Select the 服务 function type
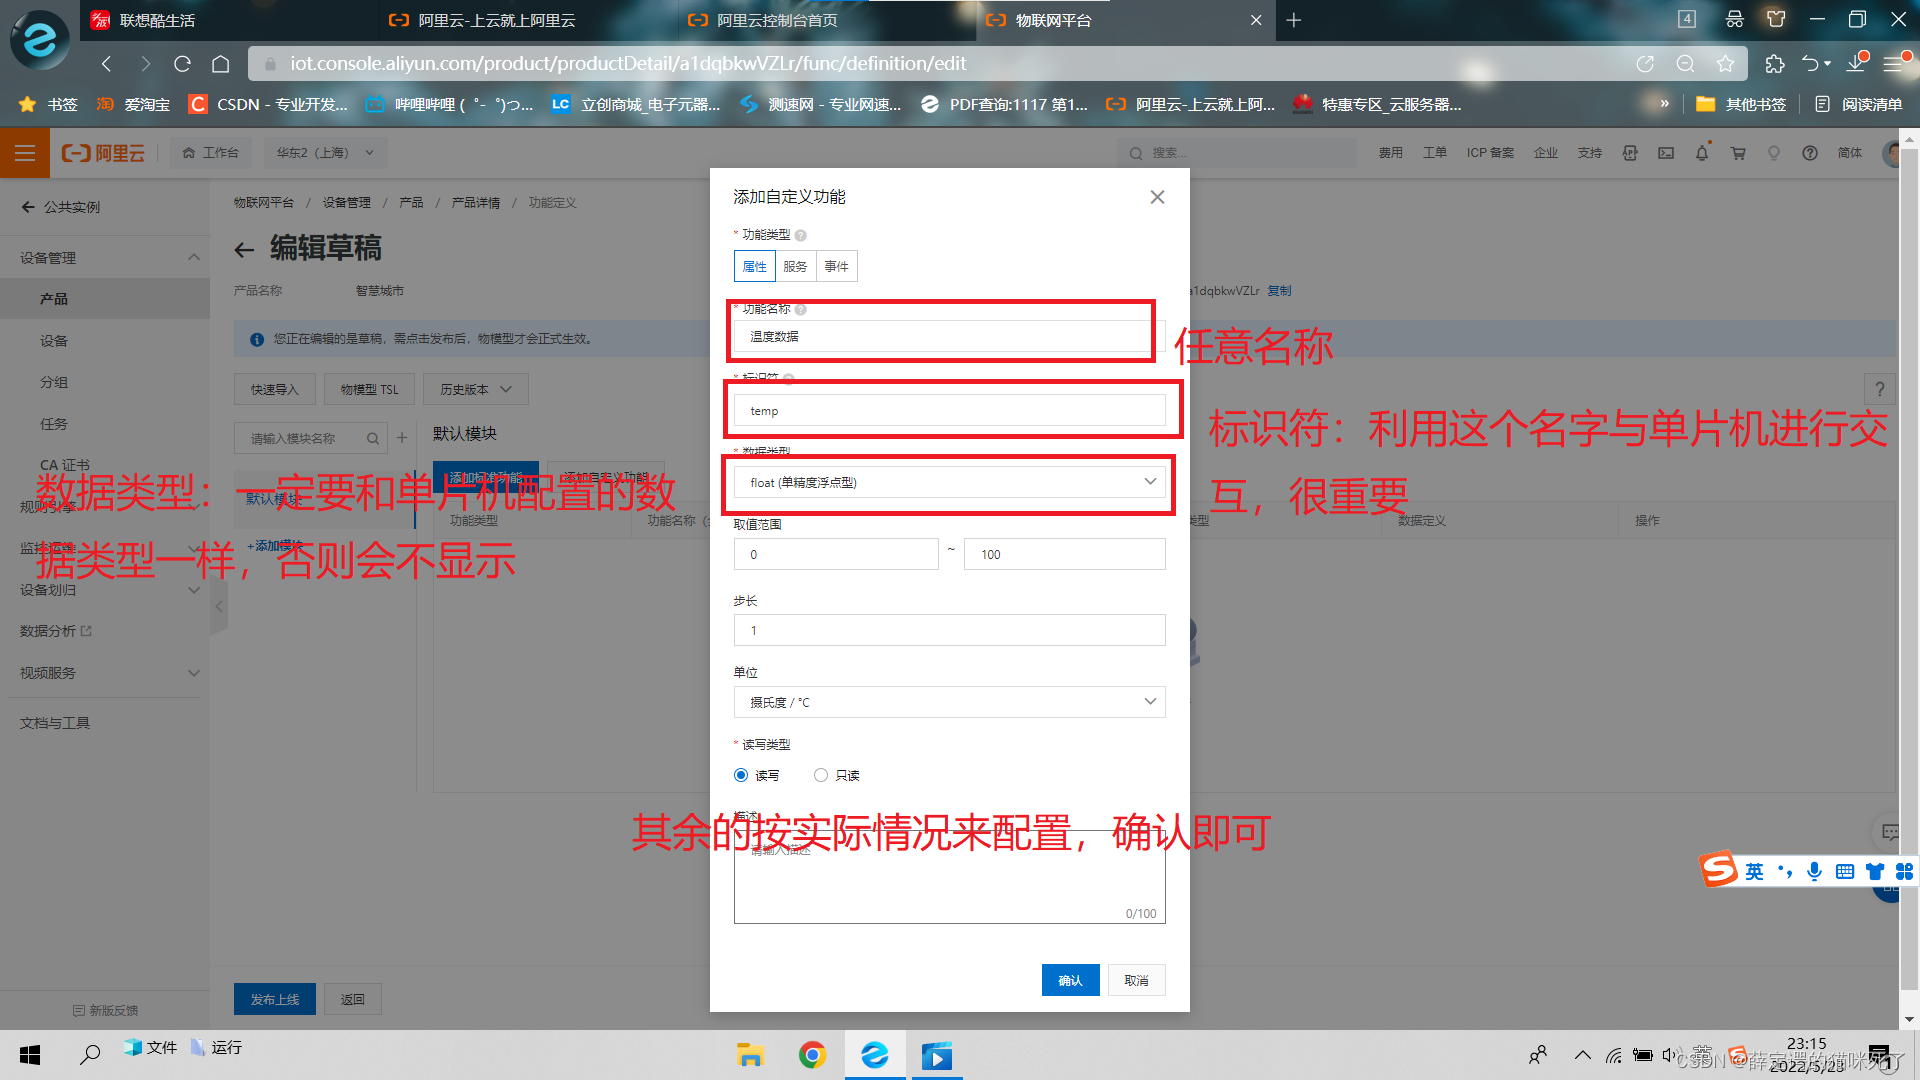This screenshot has width=1920, height=1080. (x=795, y=266)
